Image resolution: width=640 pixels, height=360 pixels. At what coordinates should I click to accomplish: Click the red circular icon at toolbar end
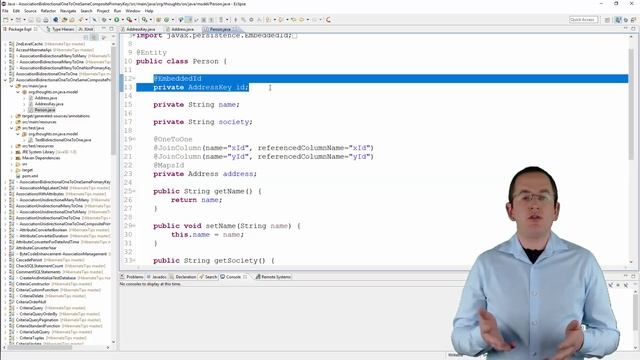coord(328,20)
